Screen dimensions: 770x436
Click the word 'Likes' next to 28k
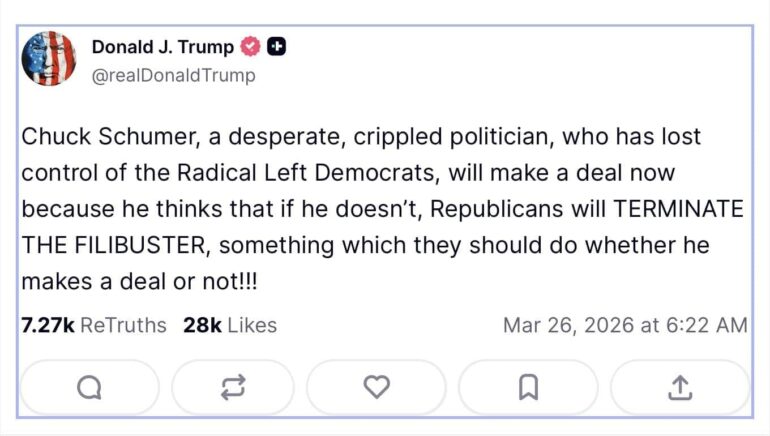pos(251,325)
